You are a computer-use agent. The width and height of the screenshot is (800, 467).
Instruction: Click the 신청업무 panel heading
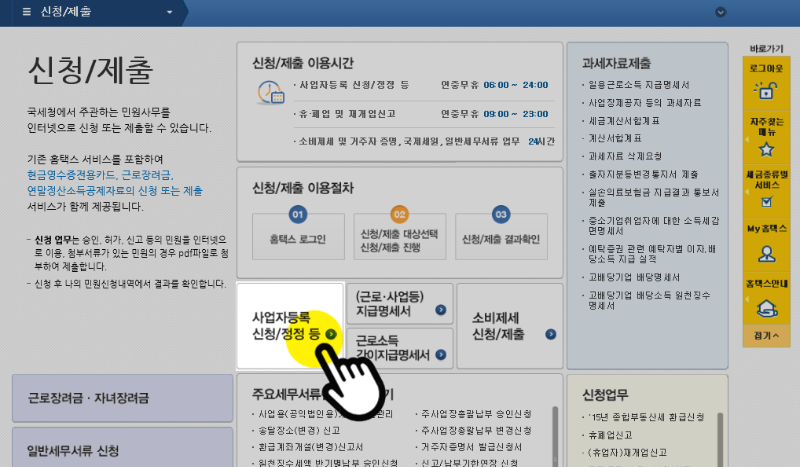(x=605, y=395)
